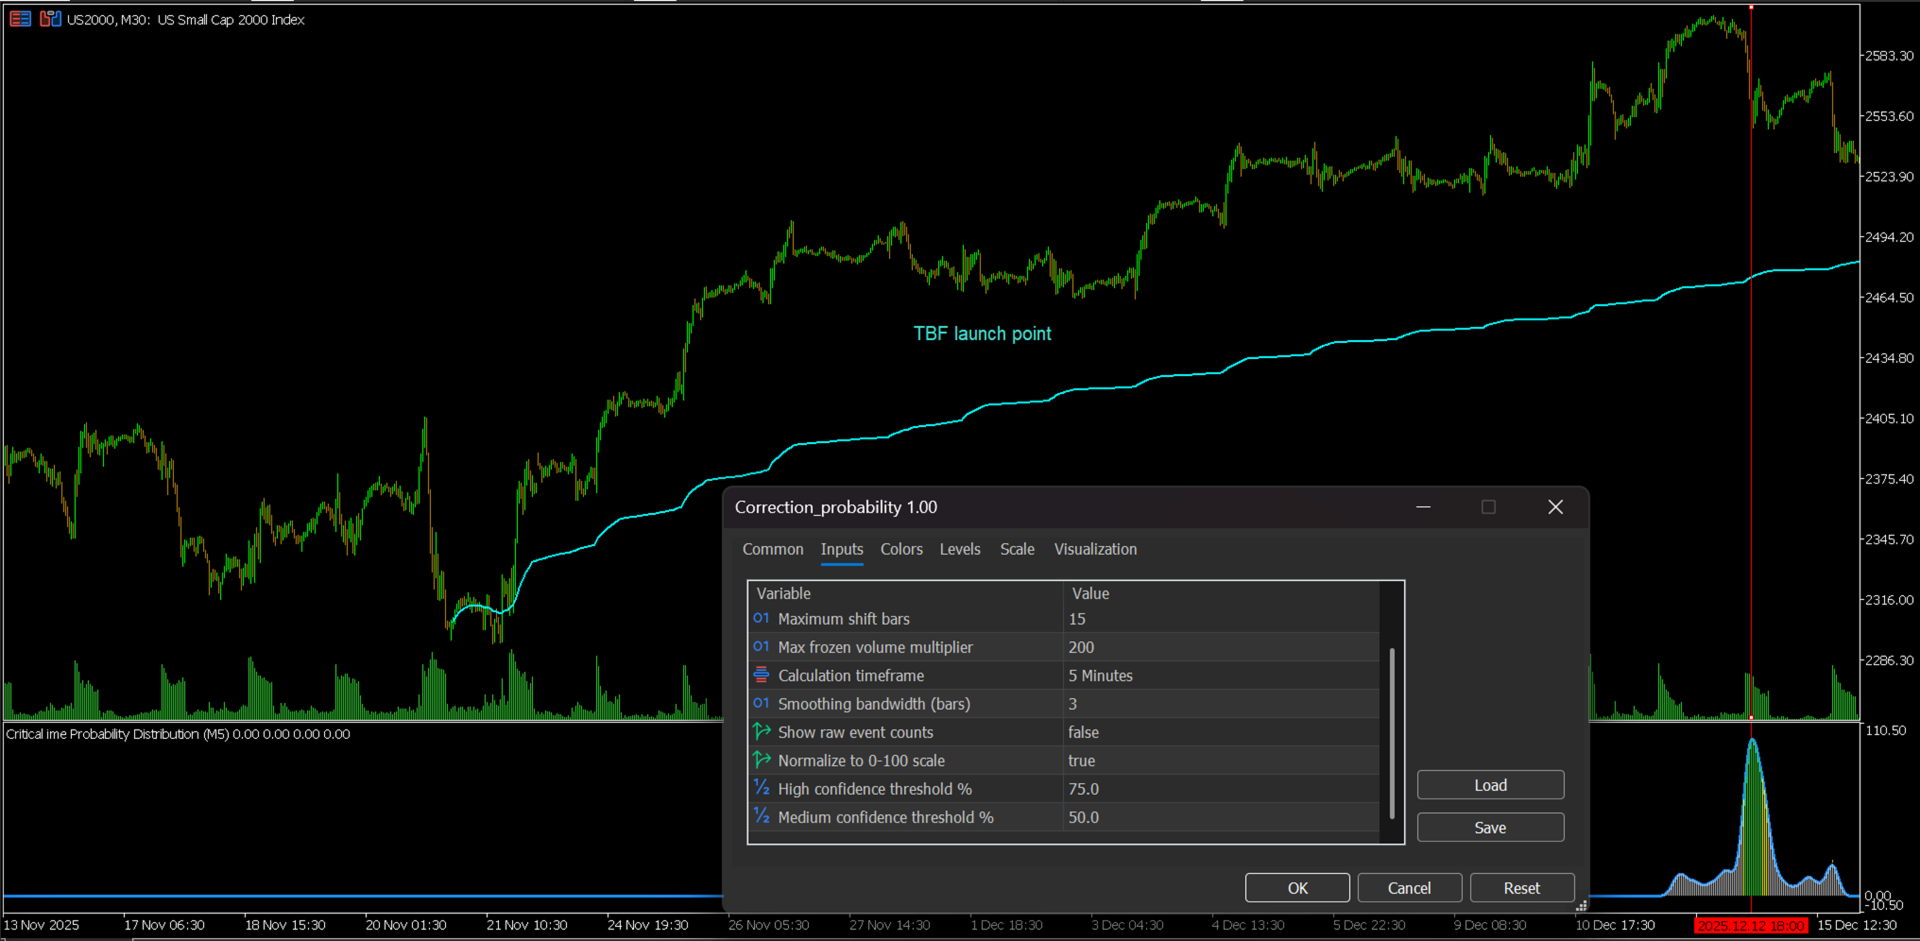Click the chart panel icon beside US2000 title

(x=20, y=19)
